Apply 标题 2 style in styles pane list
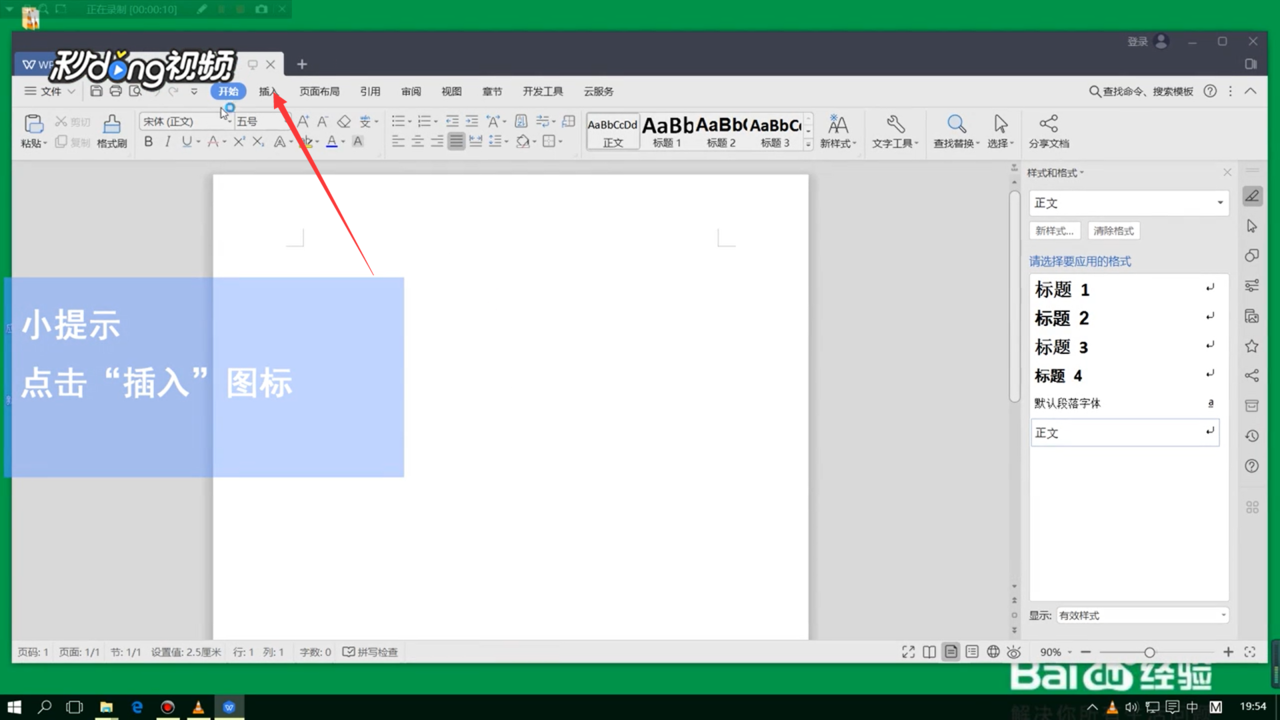 coord(1124,318)
